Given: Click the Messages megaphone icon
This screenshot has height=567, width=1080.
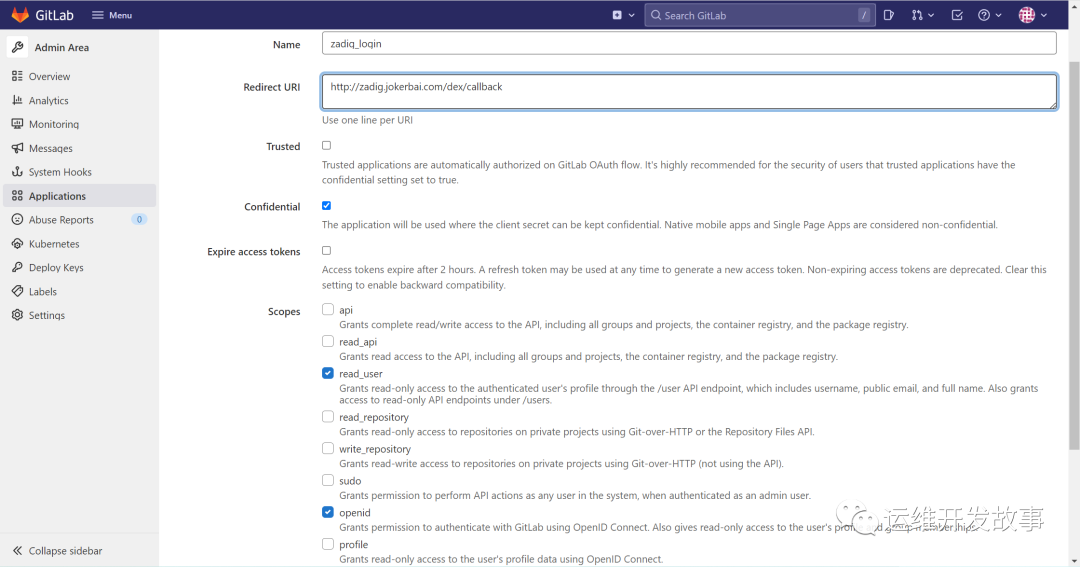Looking at the screenshot, I should tap(17, 147).
